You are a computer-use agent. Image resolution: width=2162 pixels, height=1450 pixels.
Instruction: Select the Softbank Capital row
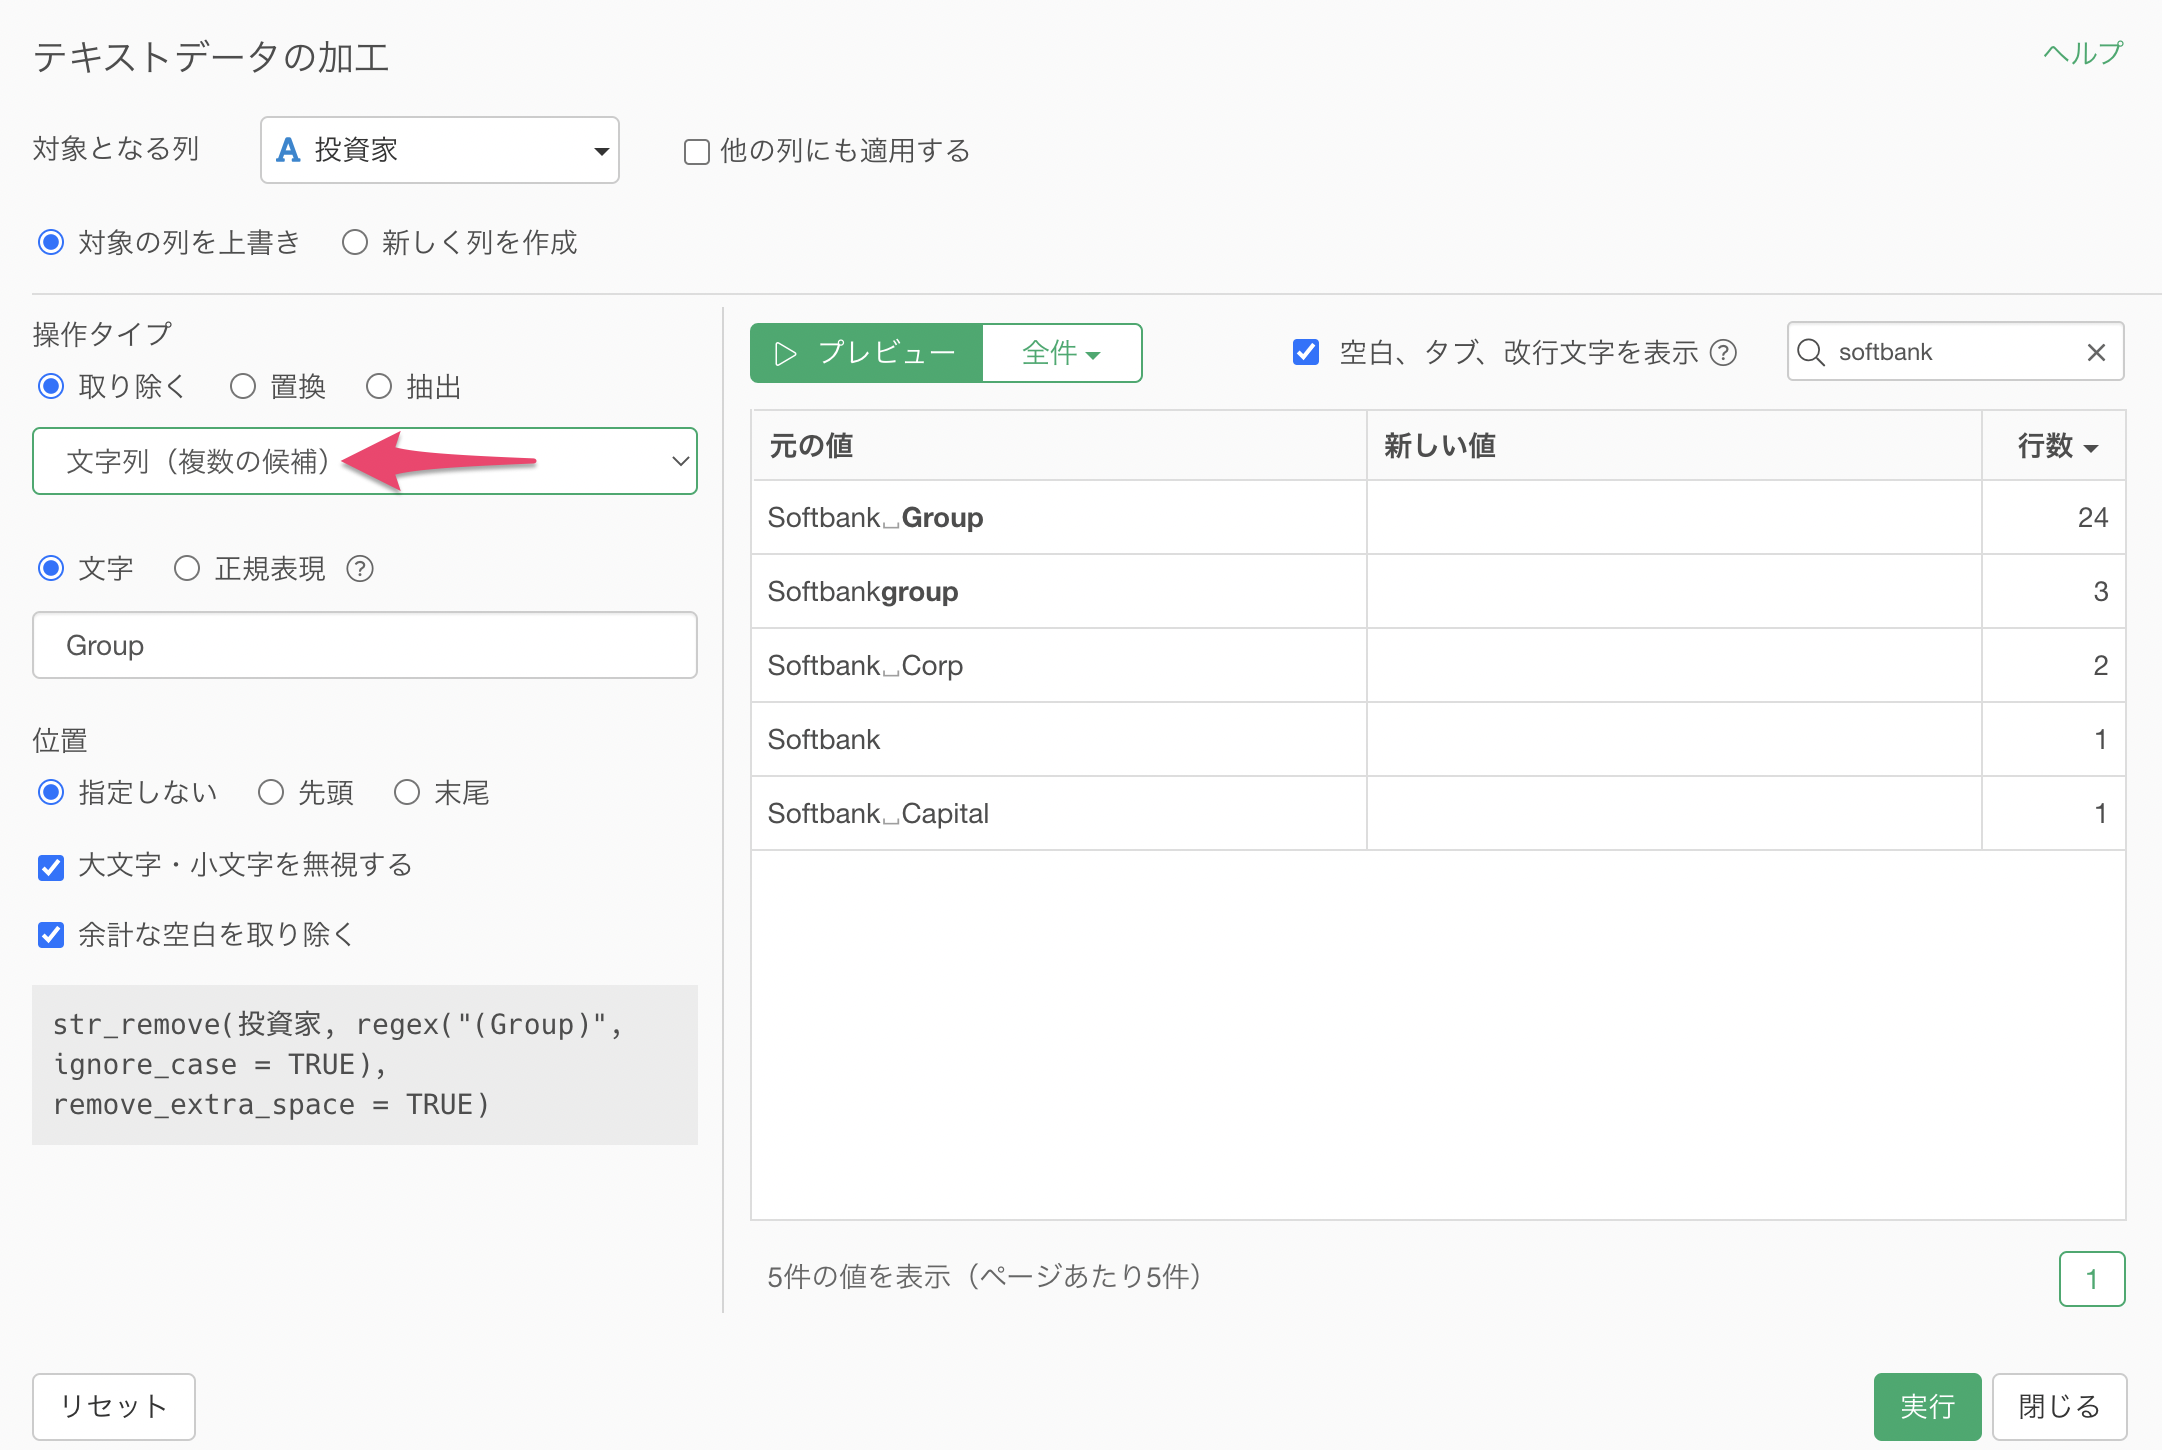pos(1438,814)
